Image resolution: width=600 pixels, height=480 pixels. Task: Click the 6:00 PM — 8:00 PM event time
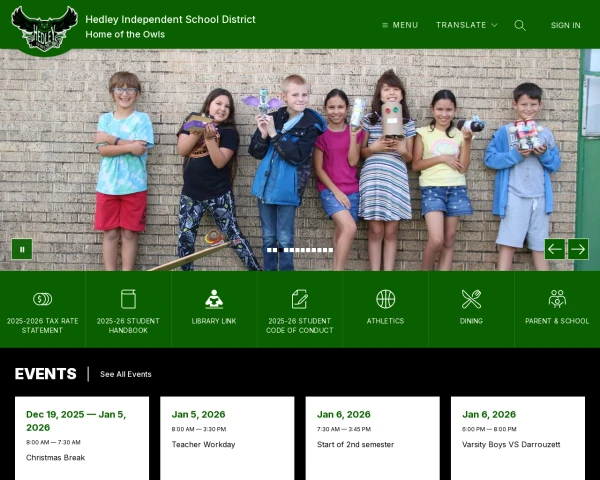coord(489,429)
